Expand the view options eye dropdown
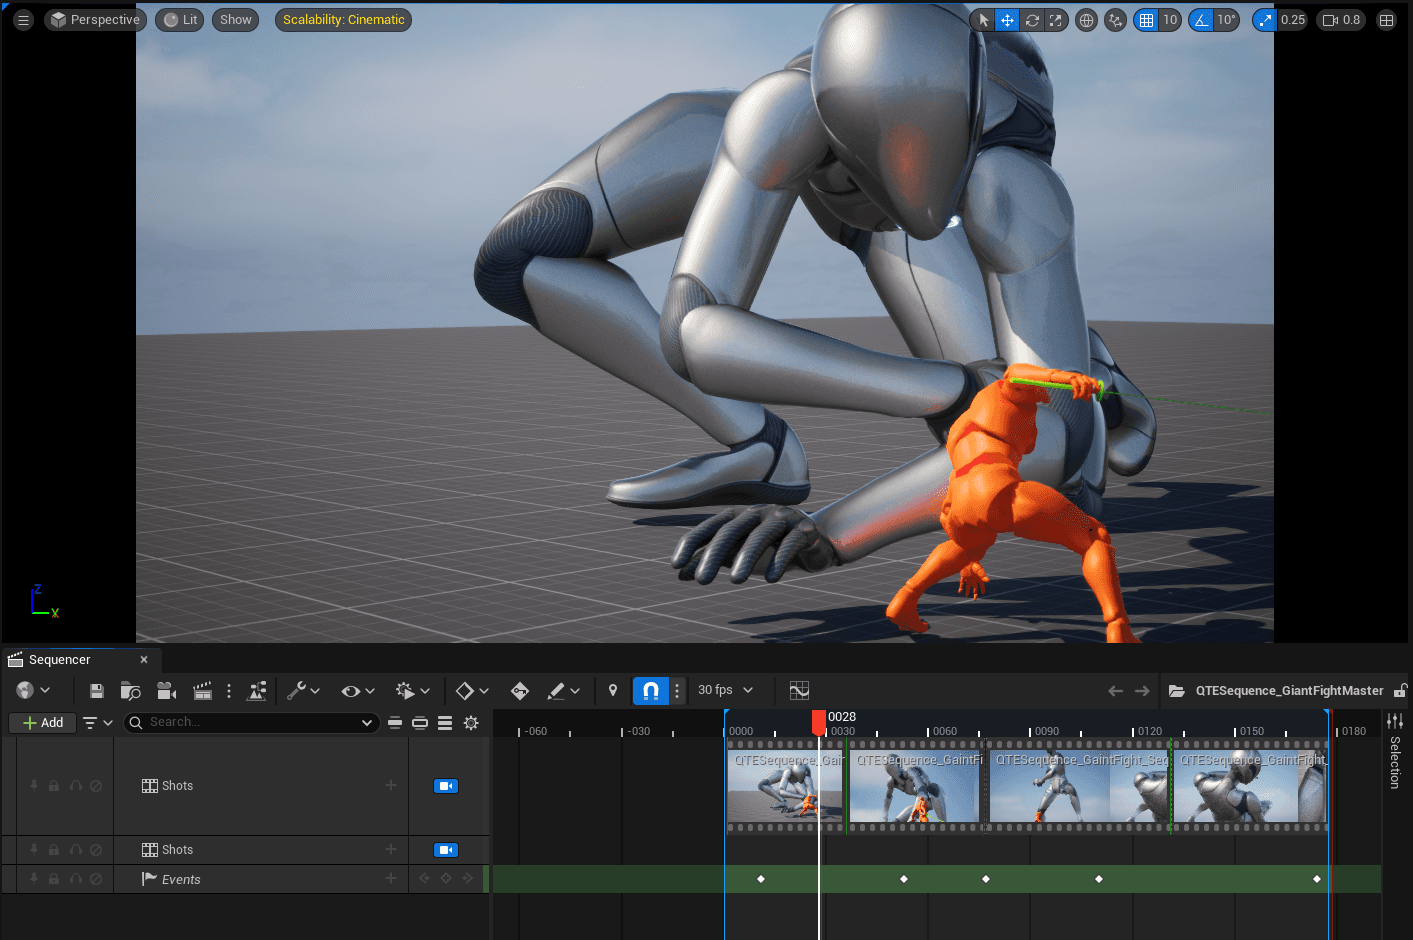The height and width of the screenshot is (940, 1413). pyautogui.click(x=357, y=691)
